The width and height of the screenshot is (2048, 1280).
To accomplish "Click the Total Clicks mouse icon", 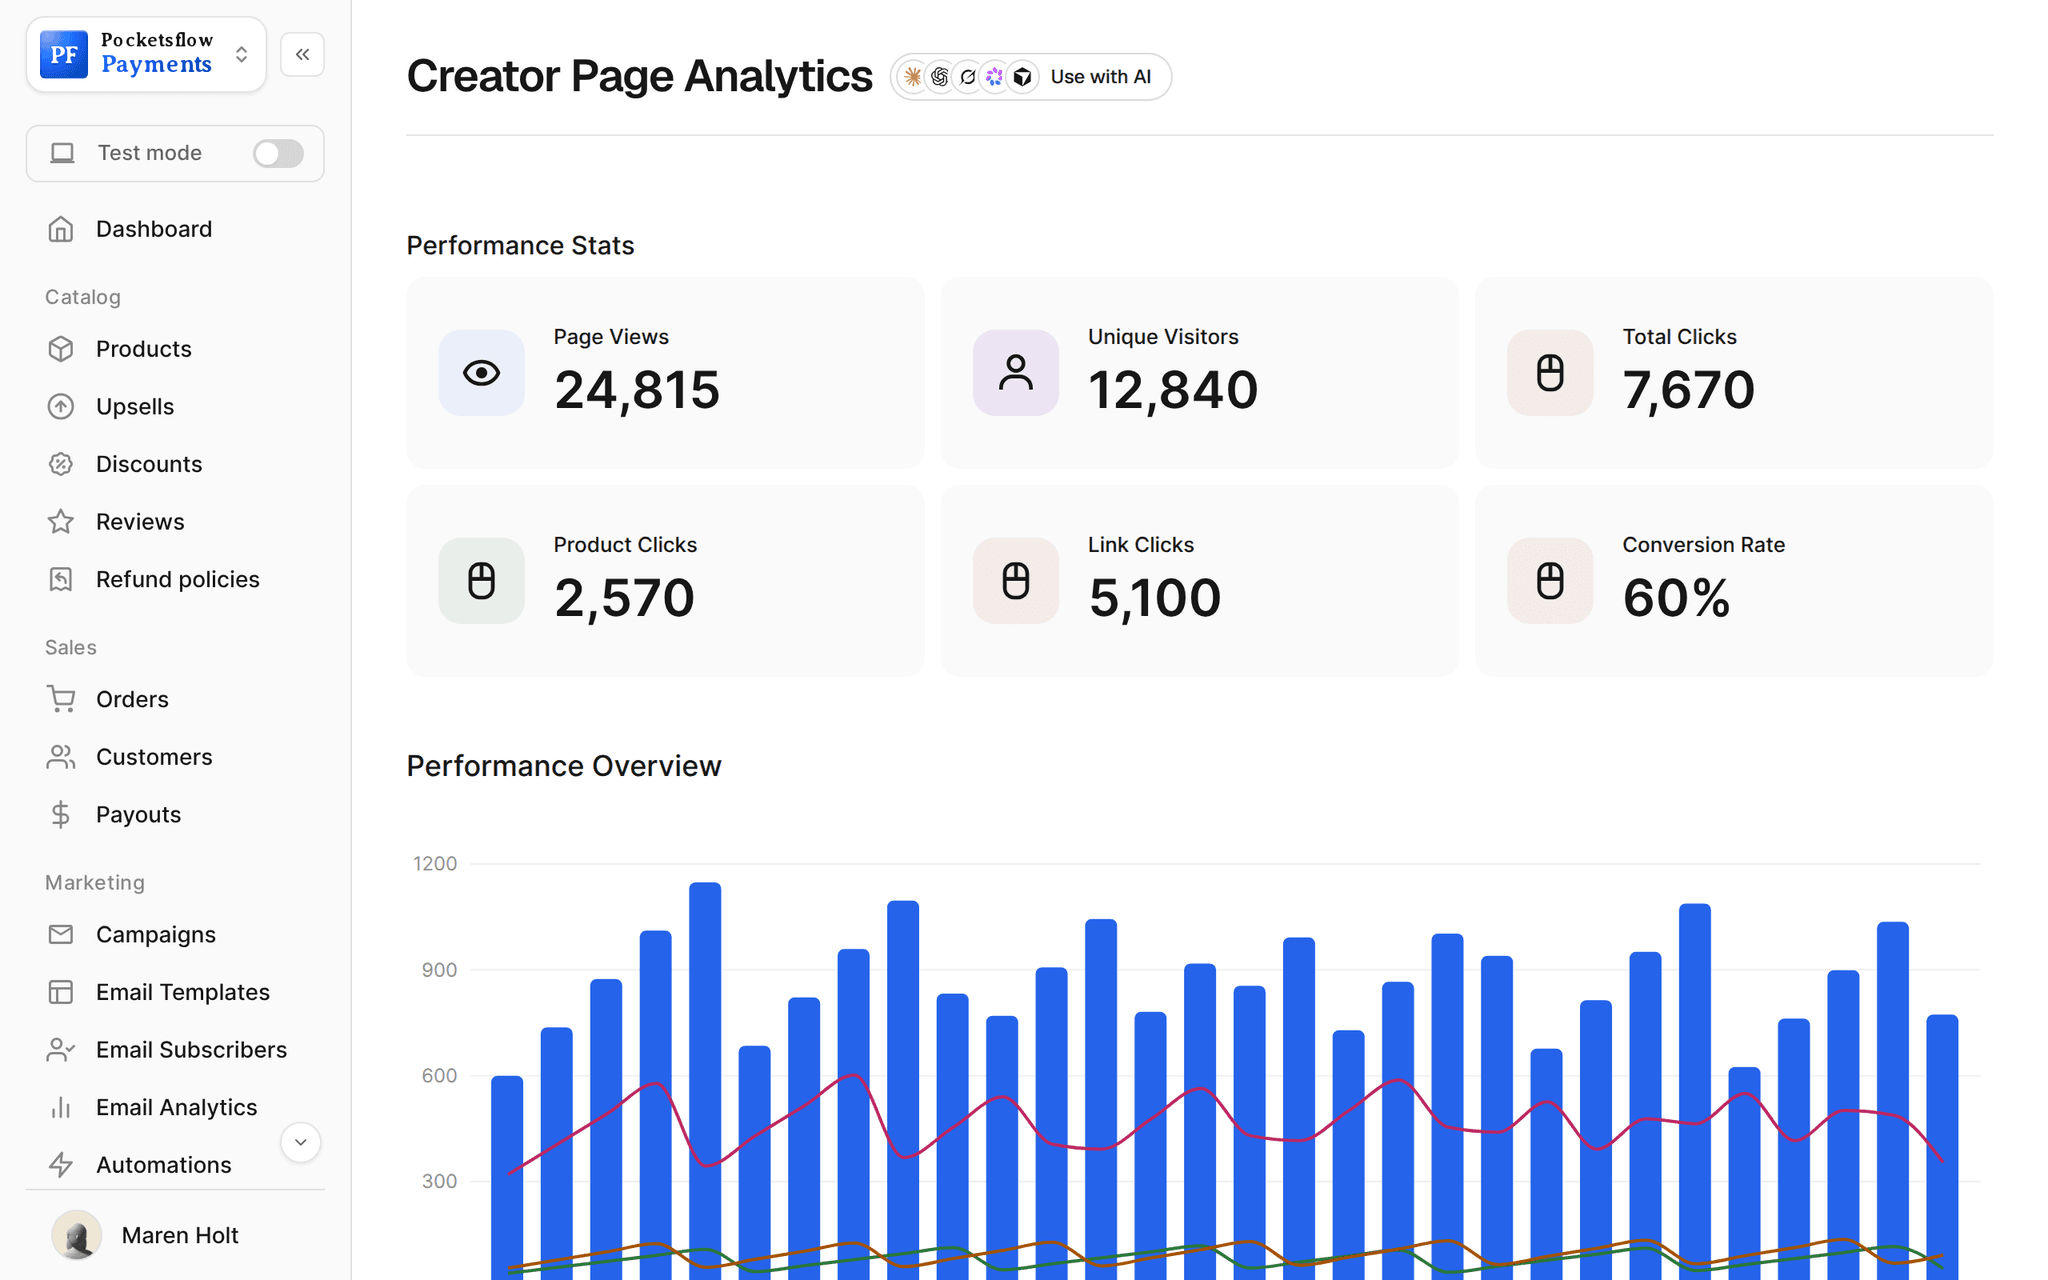I will click(1550, 373).
